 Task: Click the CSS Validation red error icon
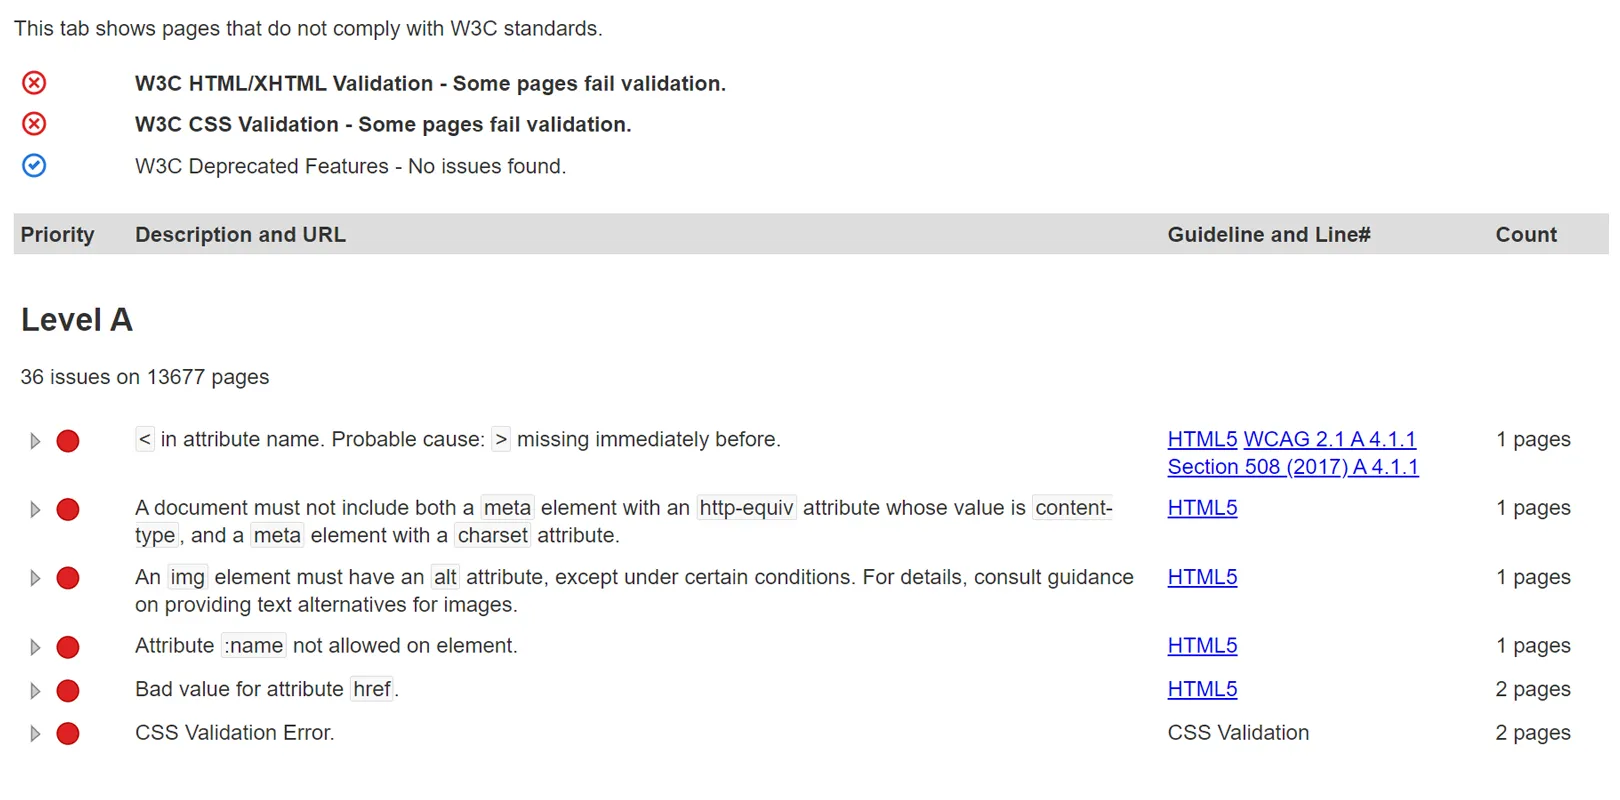[34, 124]
